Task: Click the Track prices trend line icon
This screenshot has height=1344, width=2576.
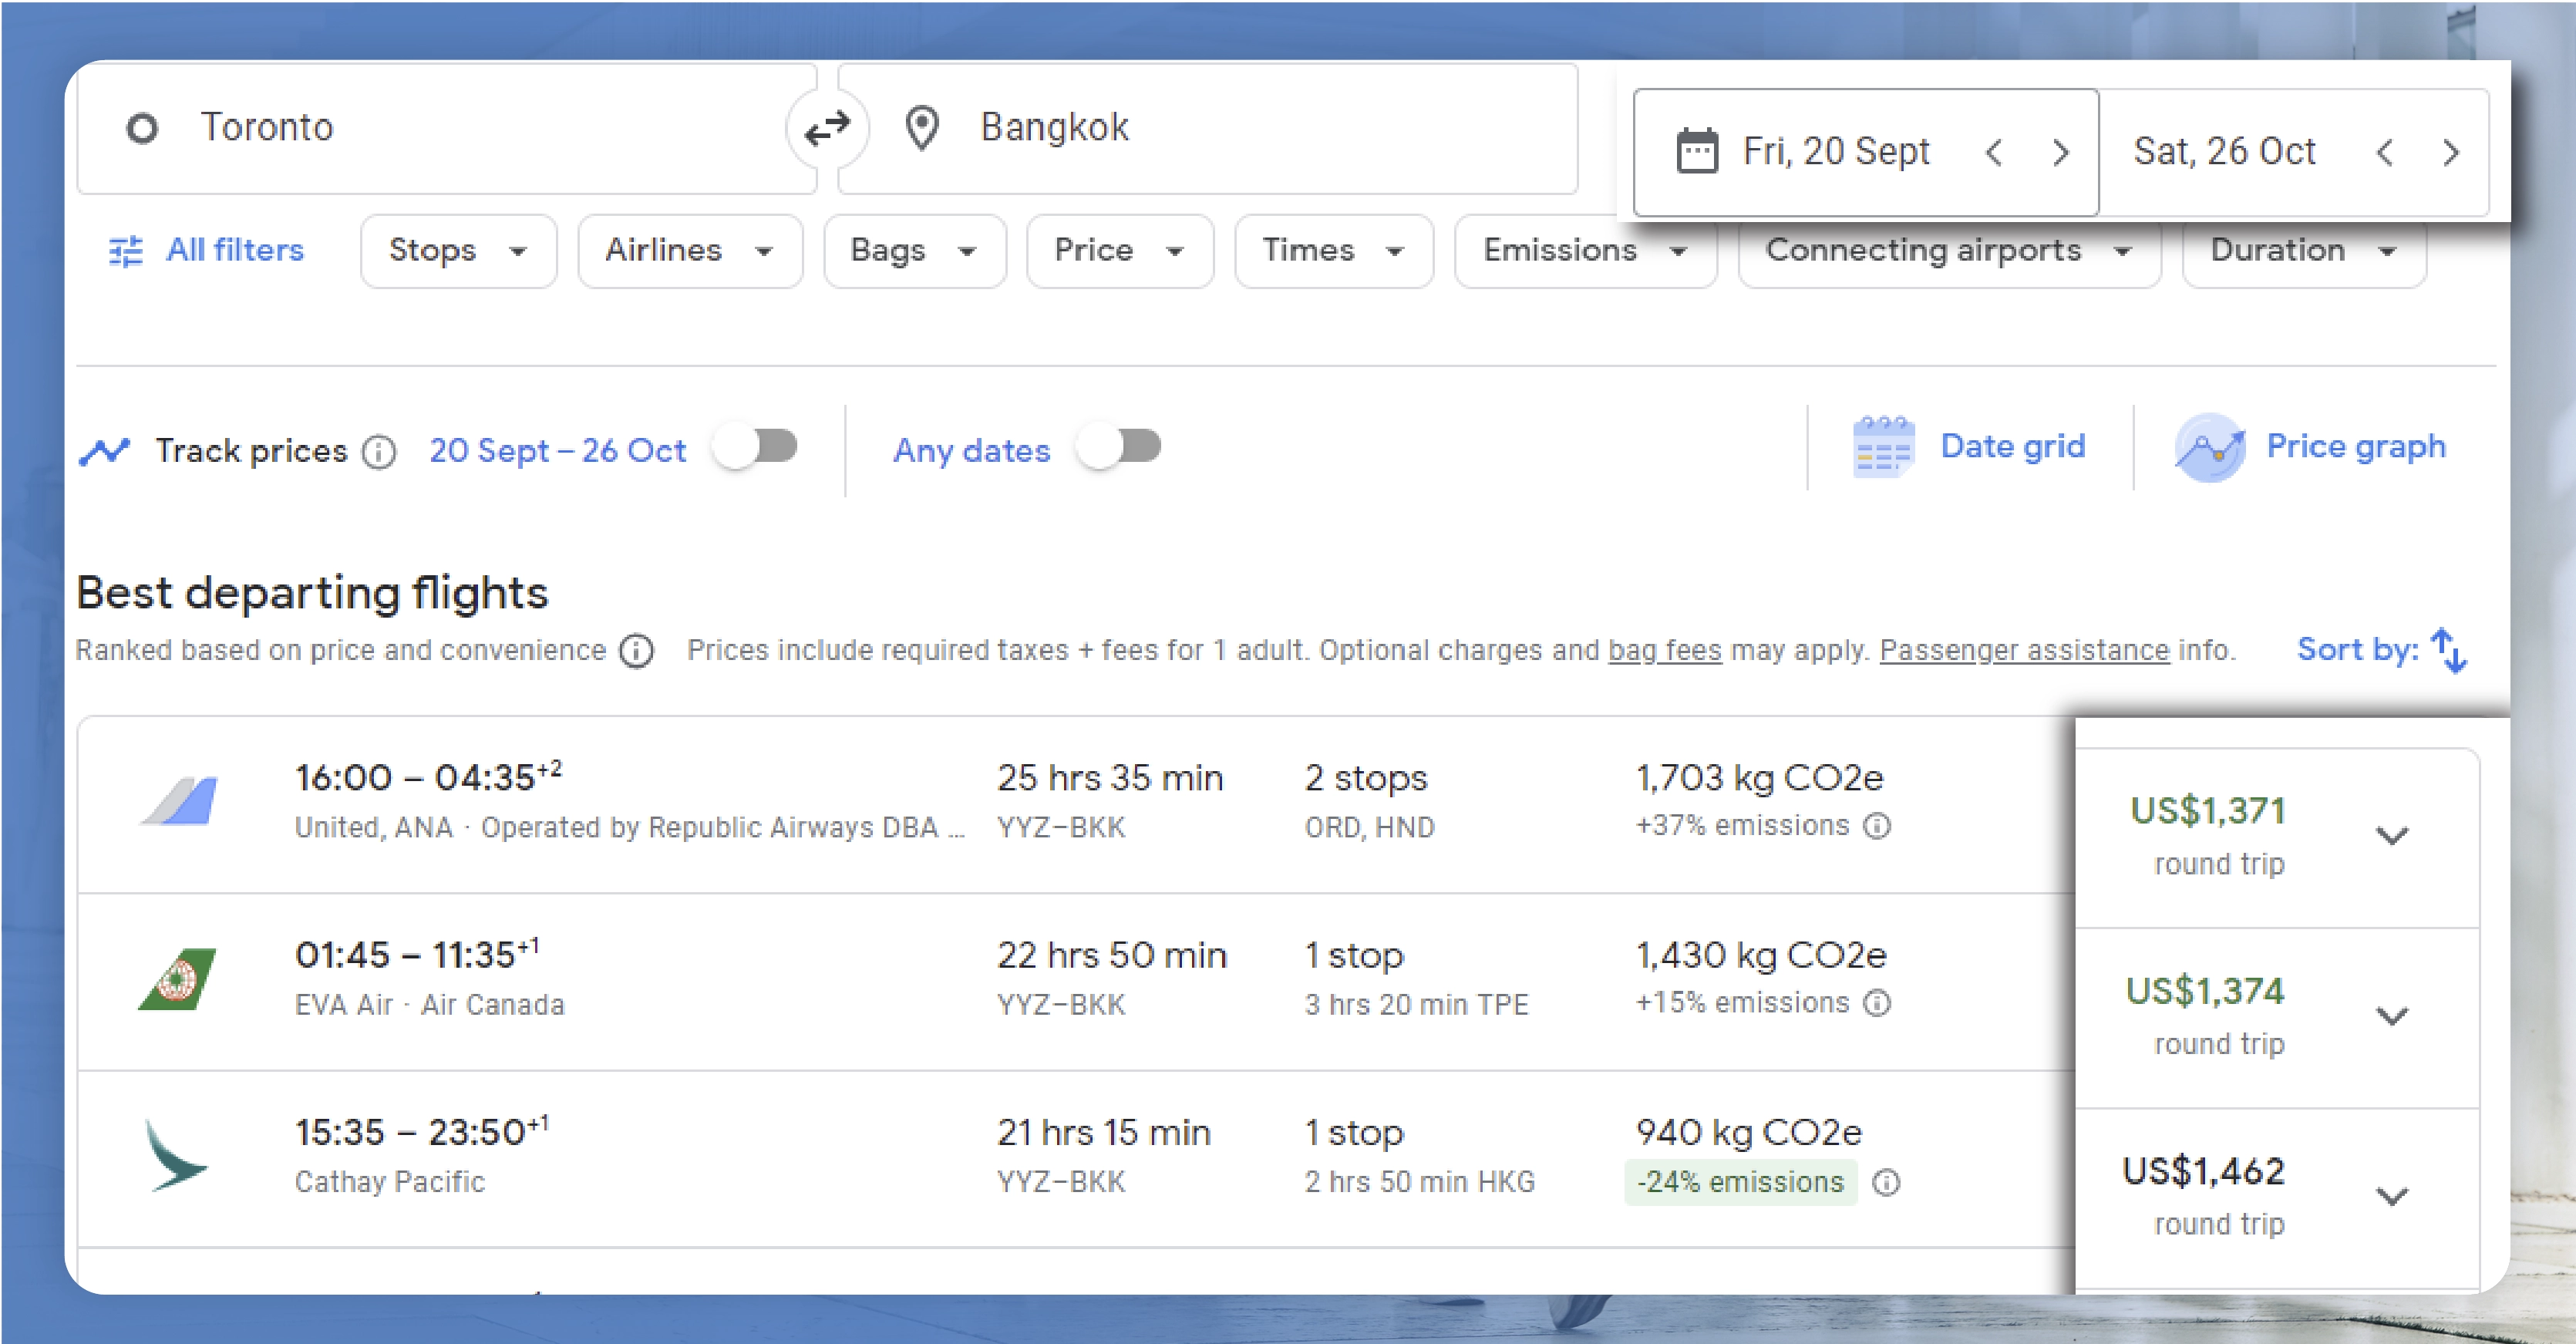Action: click(105, 451)
